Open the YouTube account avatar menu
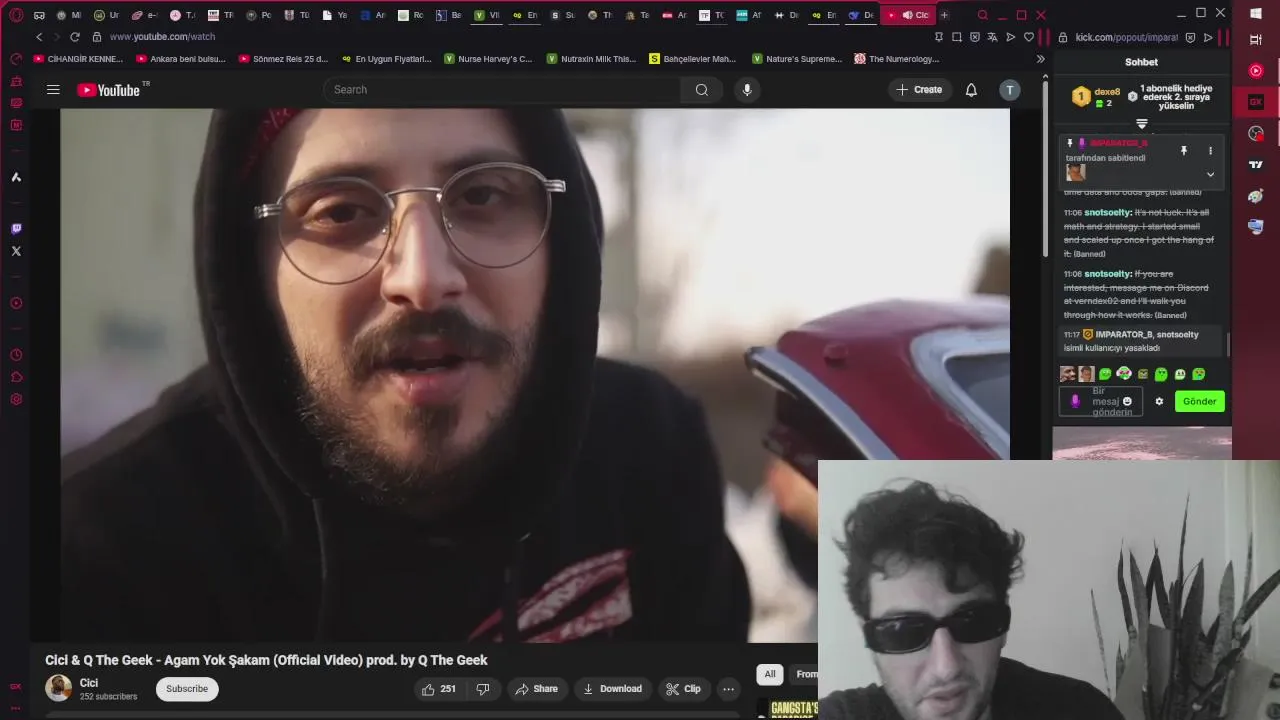The width and height of the screenshot is (1280, 720). click(x=1010, y=90)
